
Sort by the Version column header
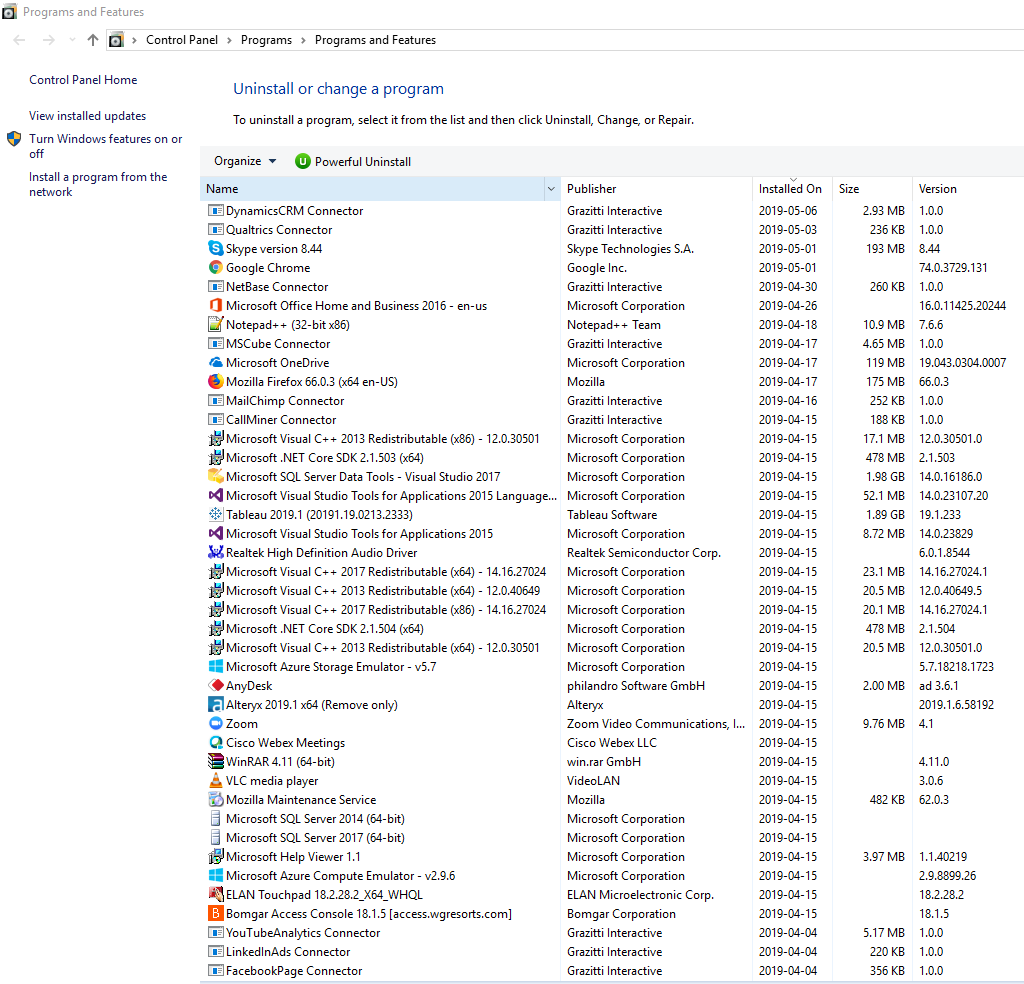(968, 189)
